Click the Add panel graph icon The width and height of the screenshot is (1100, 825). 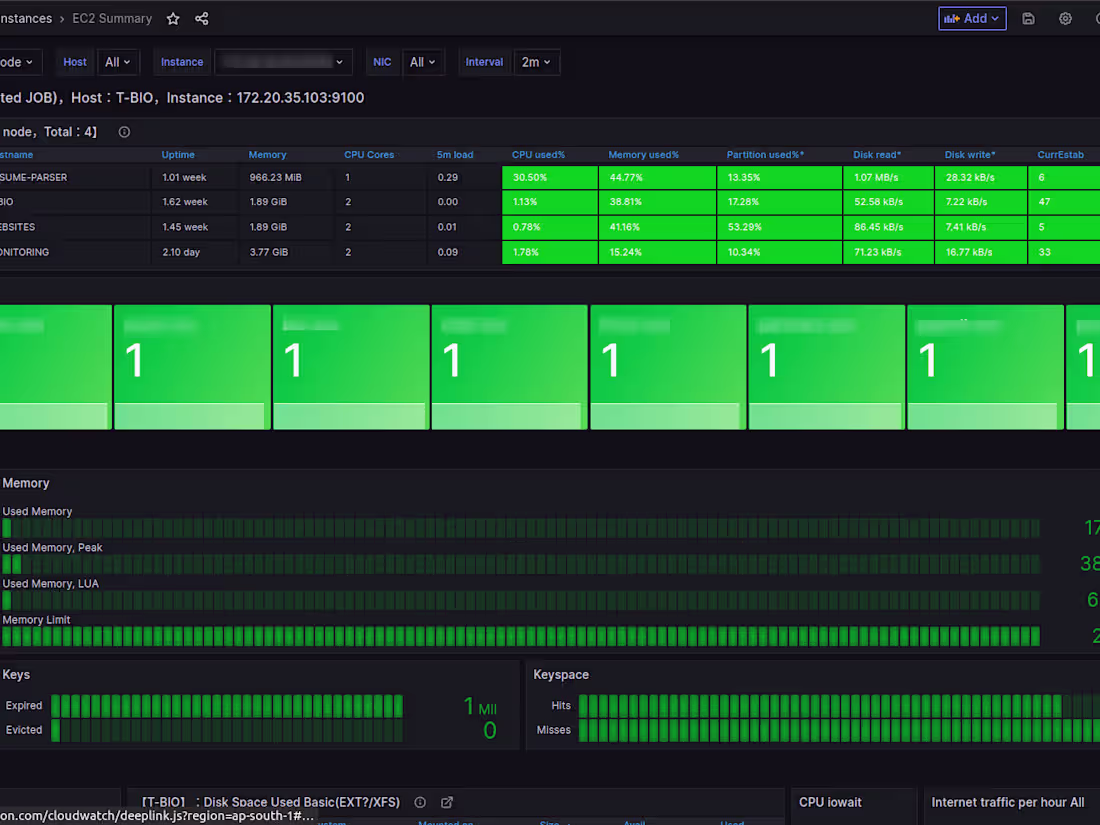pyautogui.click(x=951, y=18)
